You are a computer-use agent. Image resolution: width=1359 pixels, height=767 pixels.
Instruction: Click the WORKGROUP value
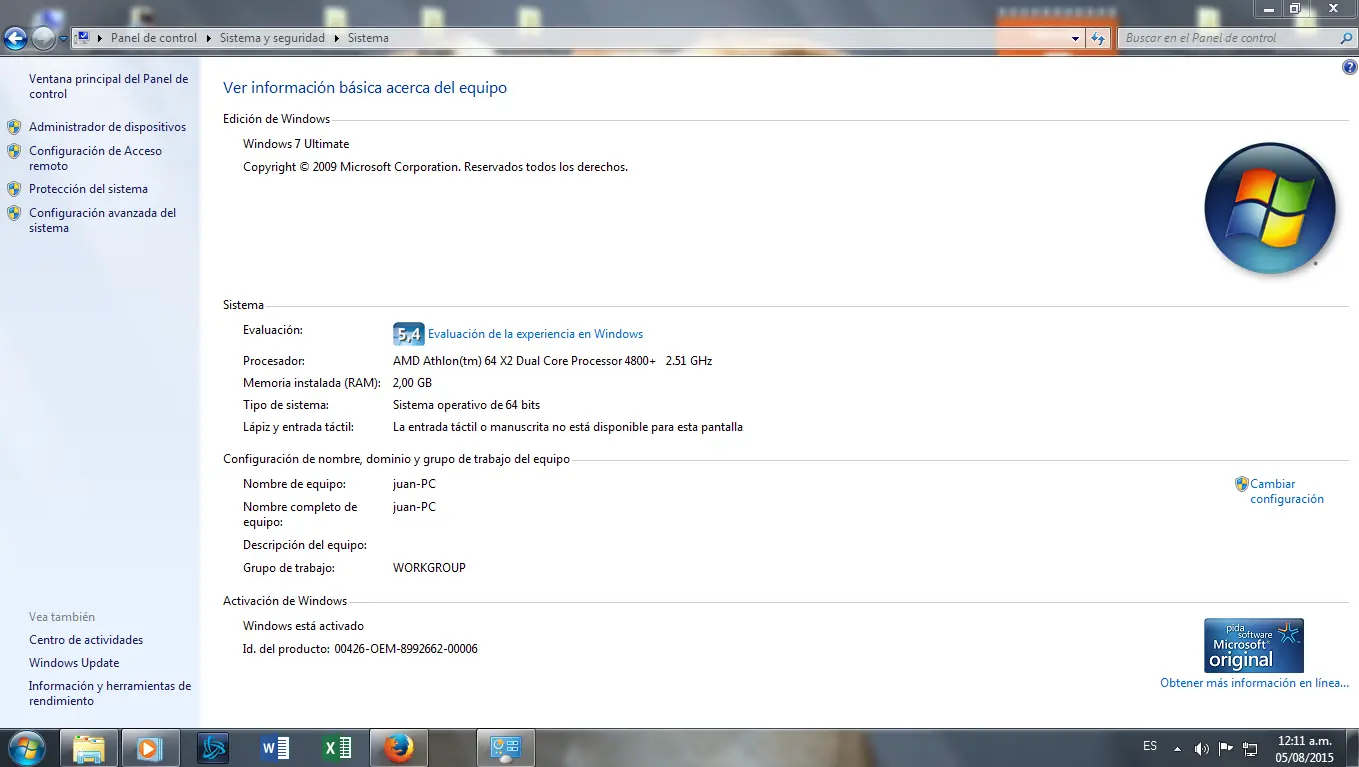(429, 568)
